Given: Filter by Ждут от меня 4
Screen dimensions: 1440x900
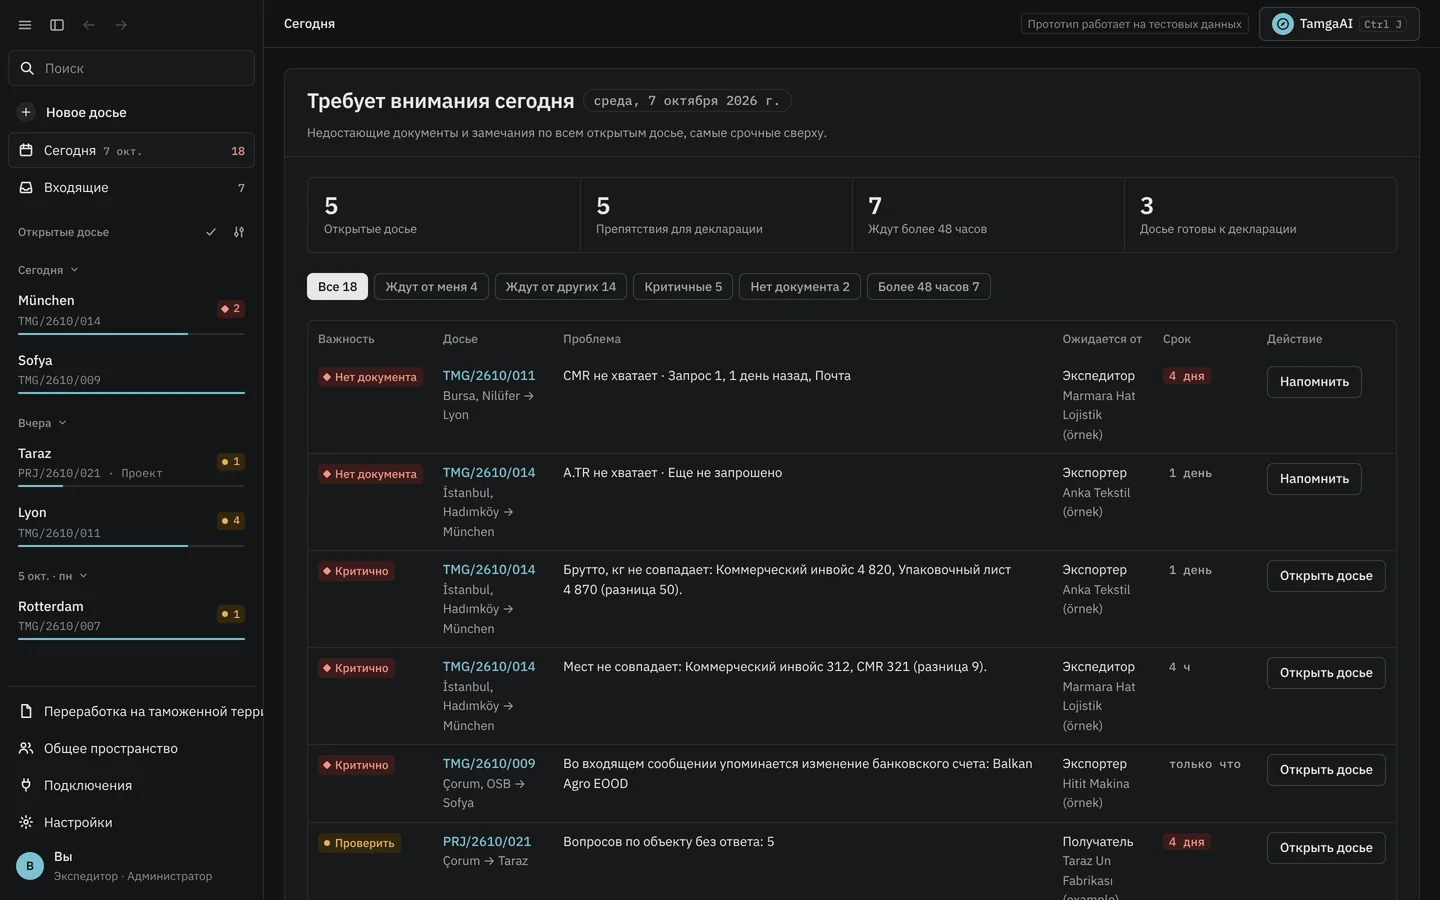Looking at the screenshot, I should (431, 287).
